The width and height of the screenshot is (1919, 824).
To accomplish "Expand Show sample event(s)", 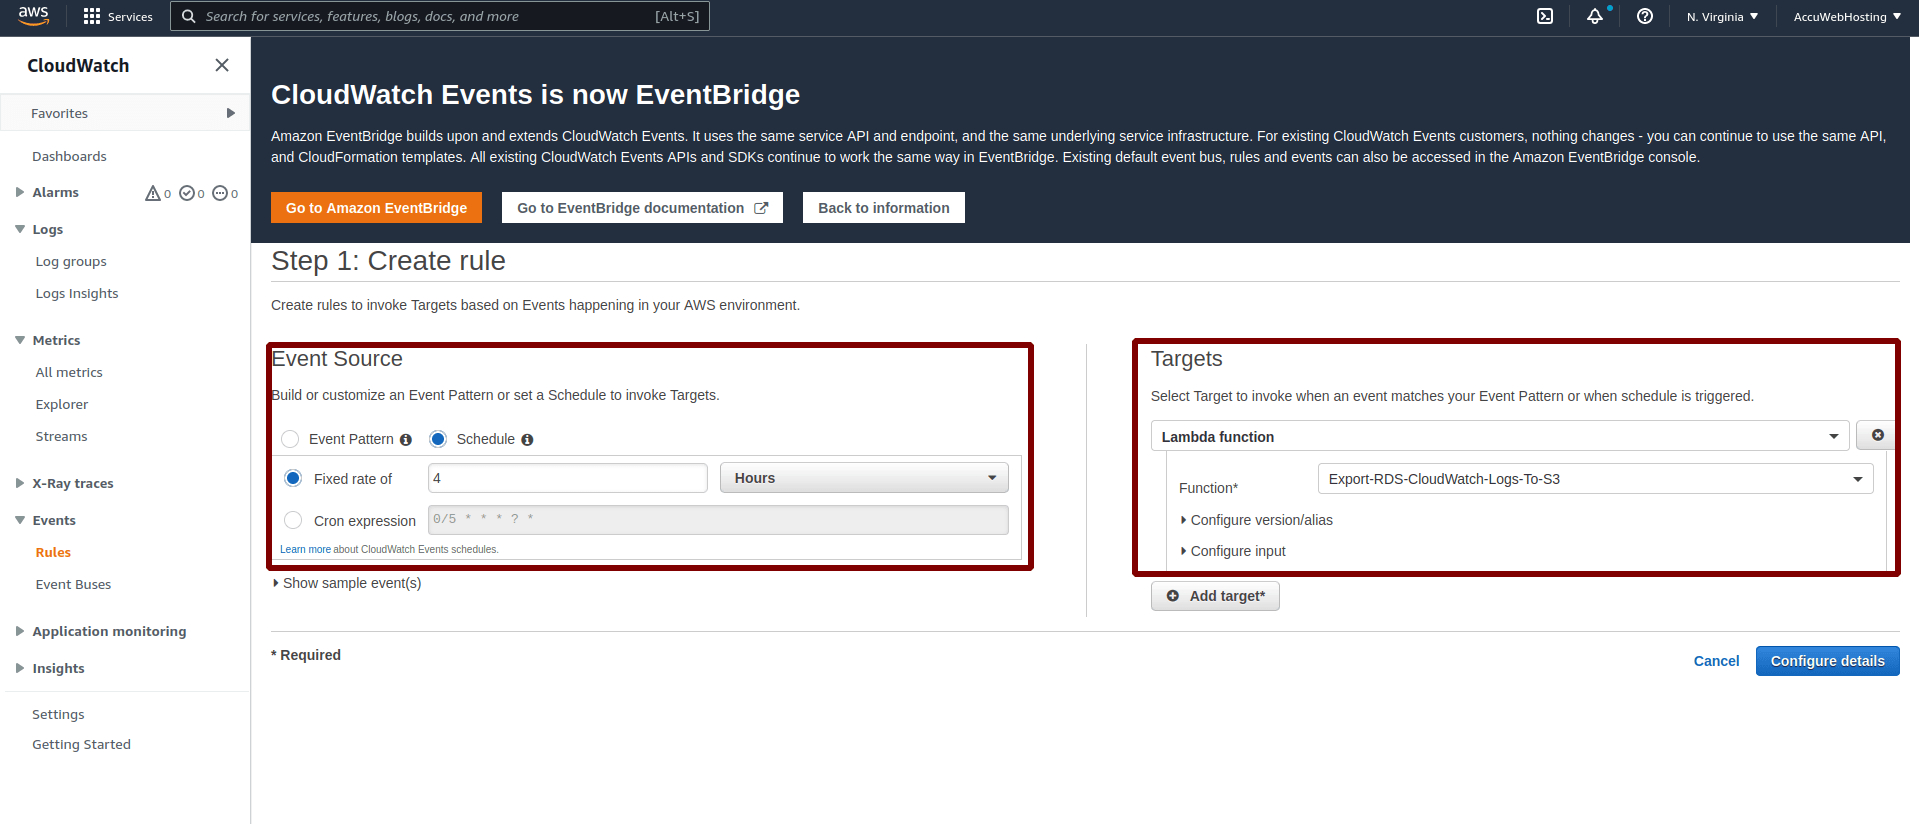I will [x=347, y=583].
